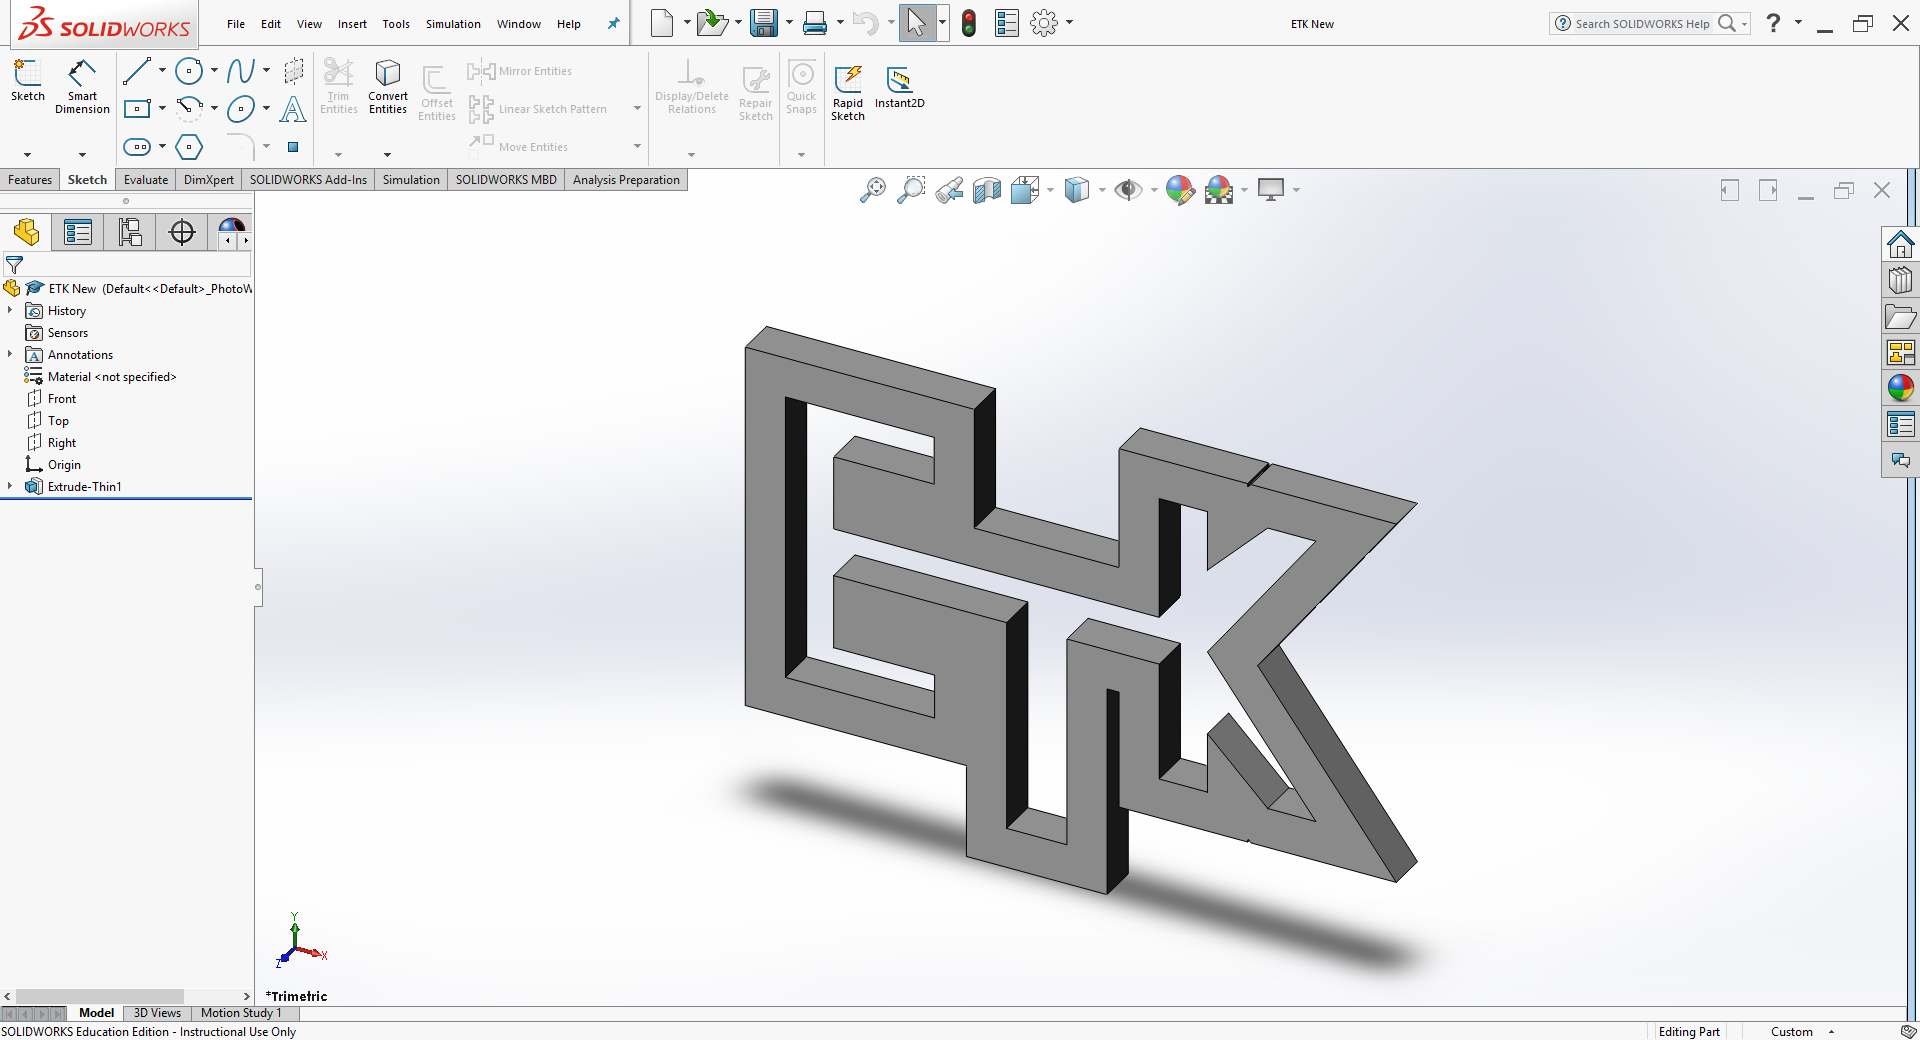Toggle Instant2D mode
This screenshot has height=1040, width=1920.
[x=900, y=88]
